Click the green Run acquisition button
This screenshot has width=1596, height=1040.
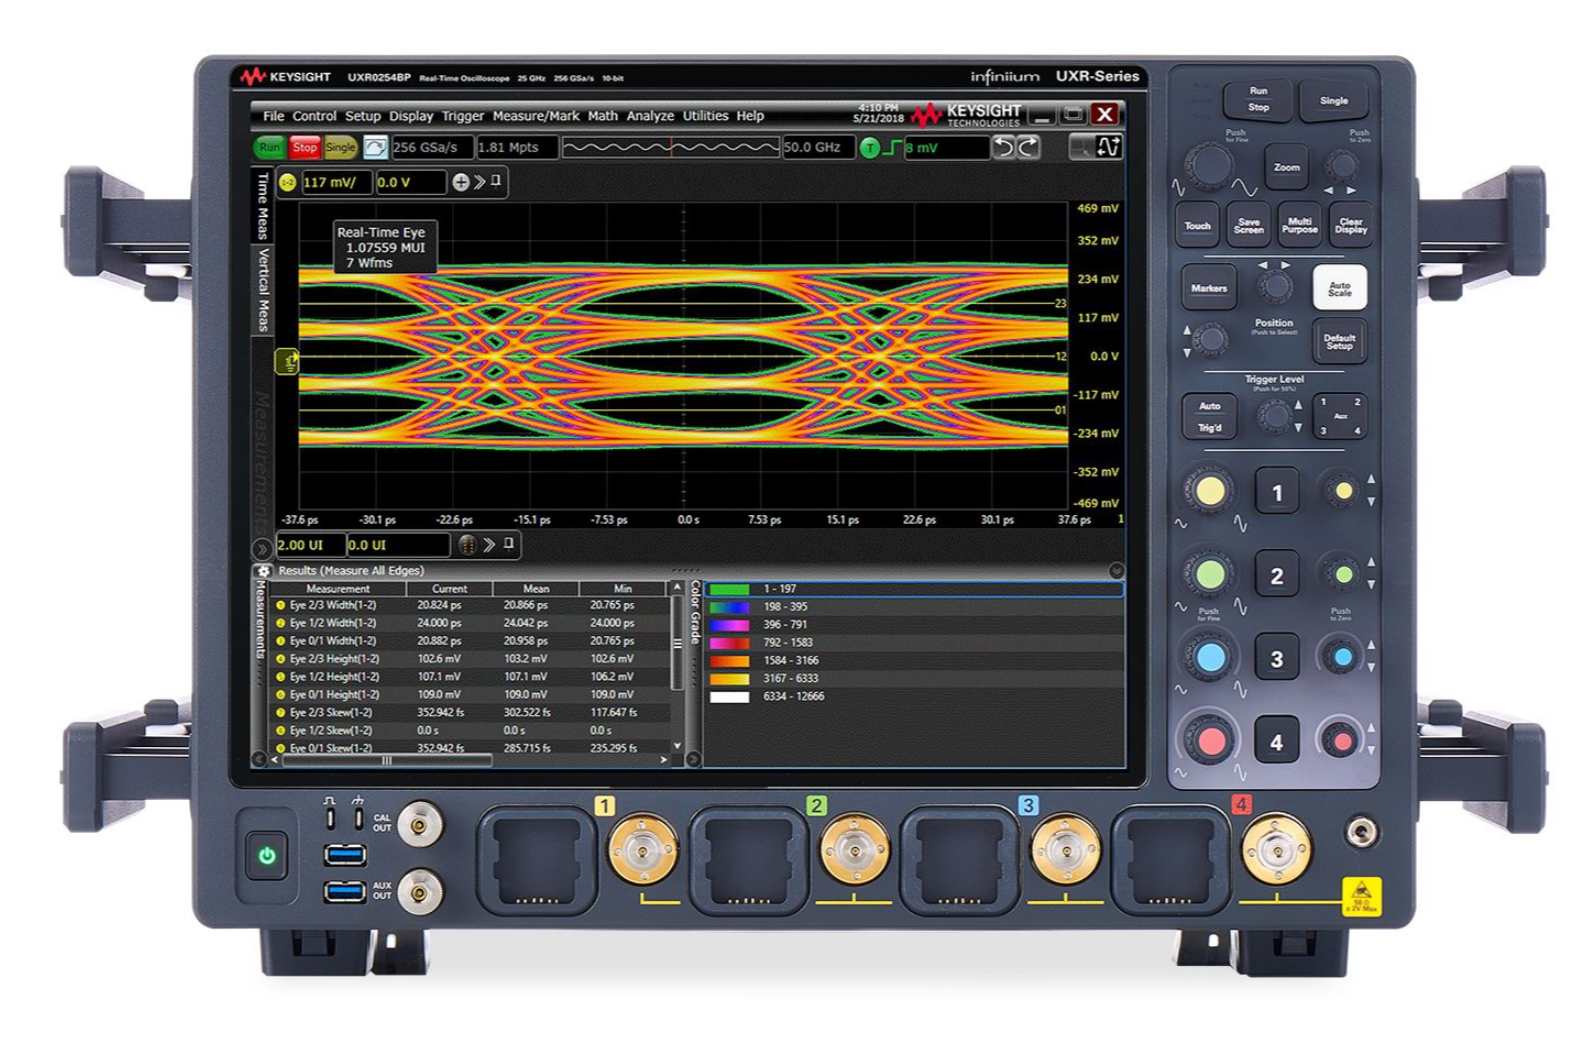[x=269, y=148]
